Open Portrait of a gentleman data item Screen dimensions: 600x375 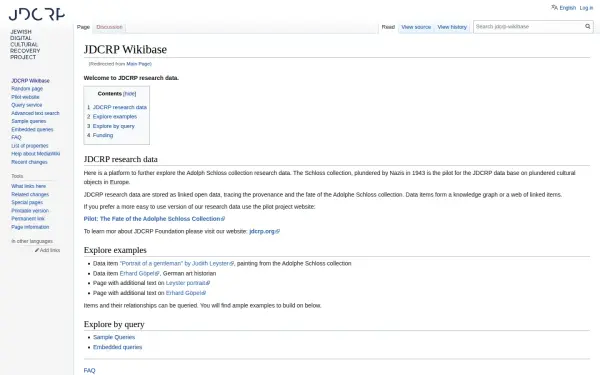point(176,264)
